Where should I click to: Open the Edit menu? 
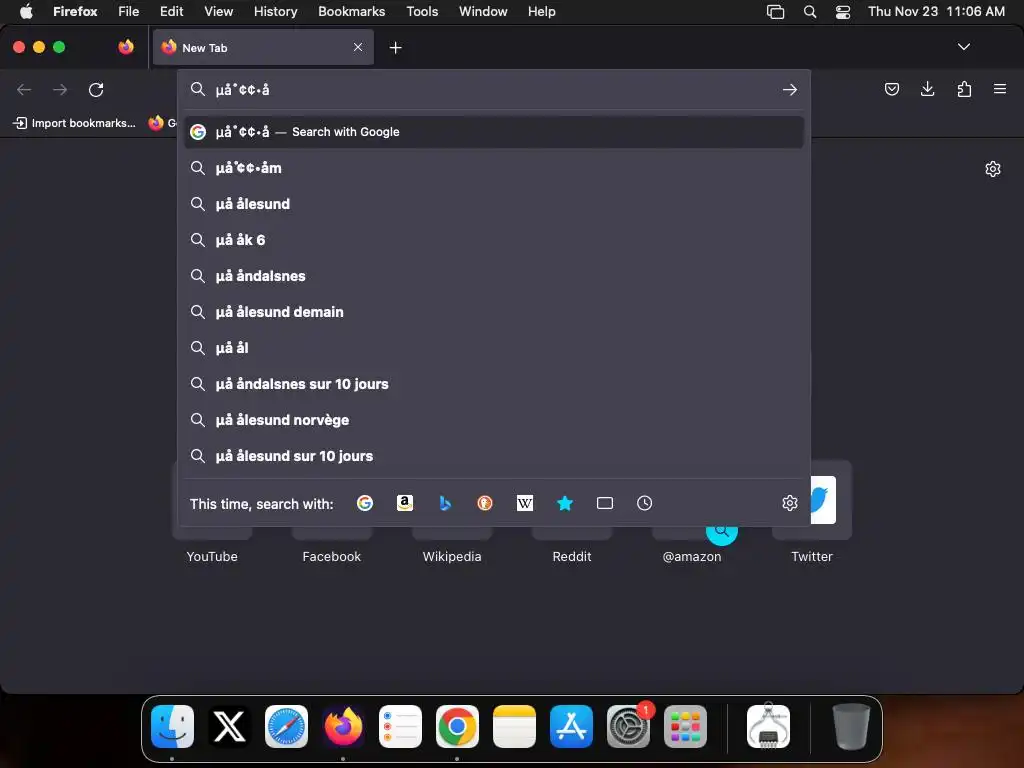click(171, 11)
